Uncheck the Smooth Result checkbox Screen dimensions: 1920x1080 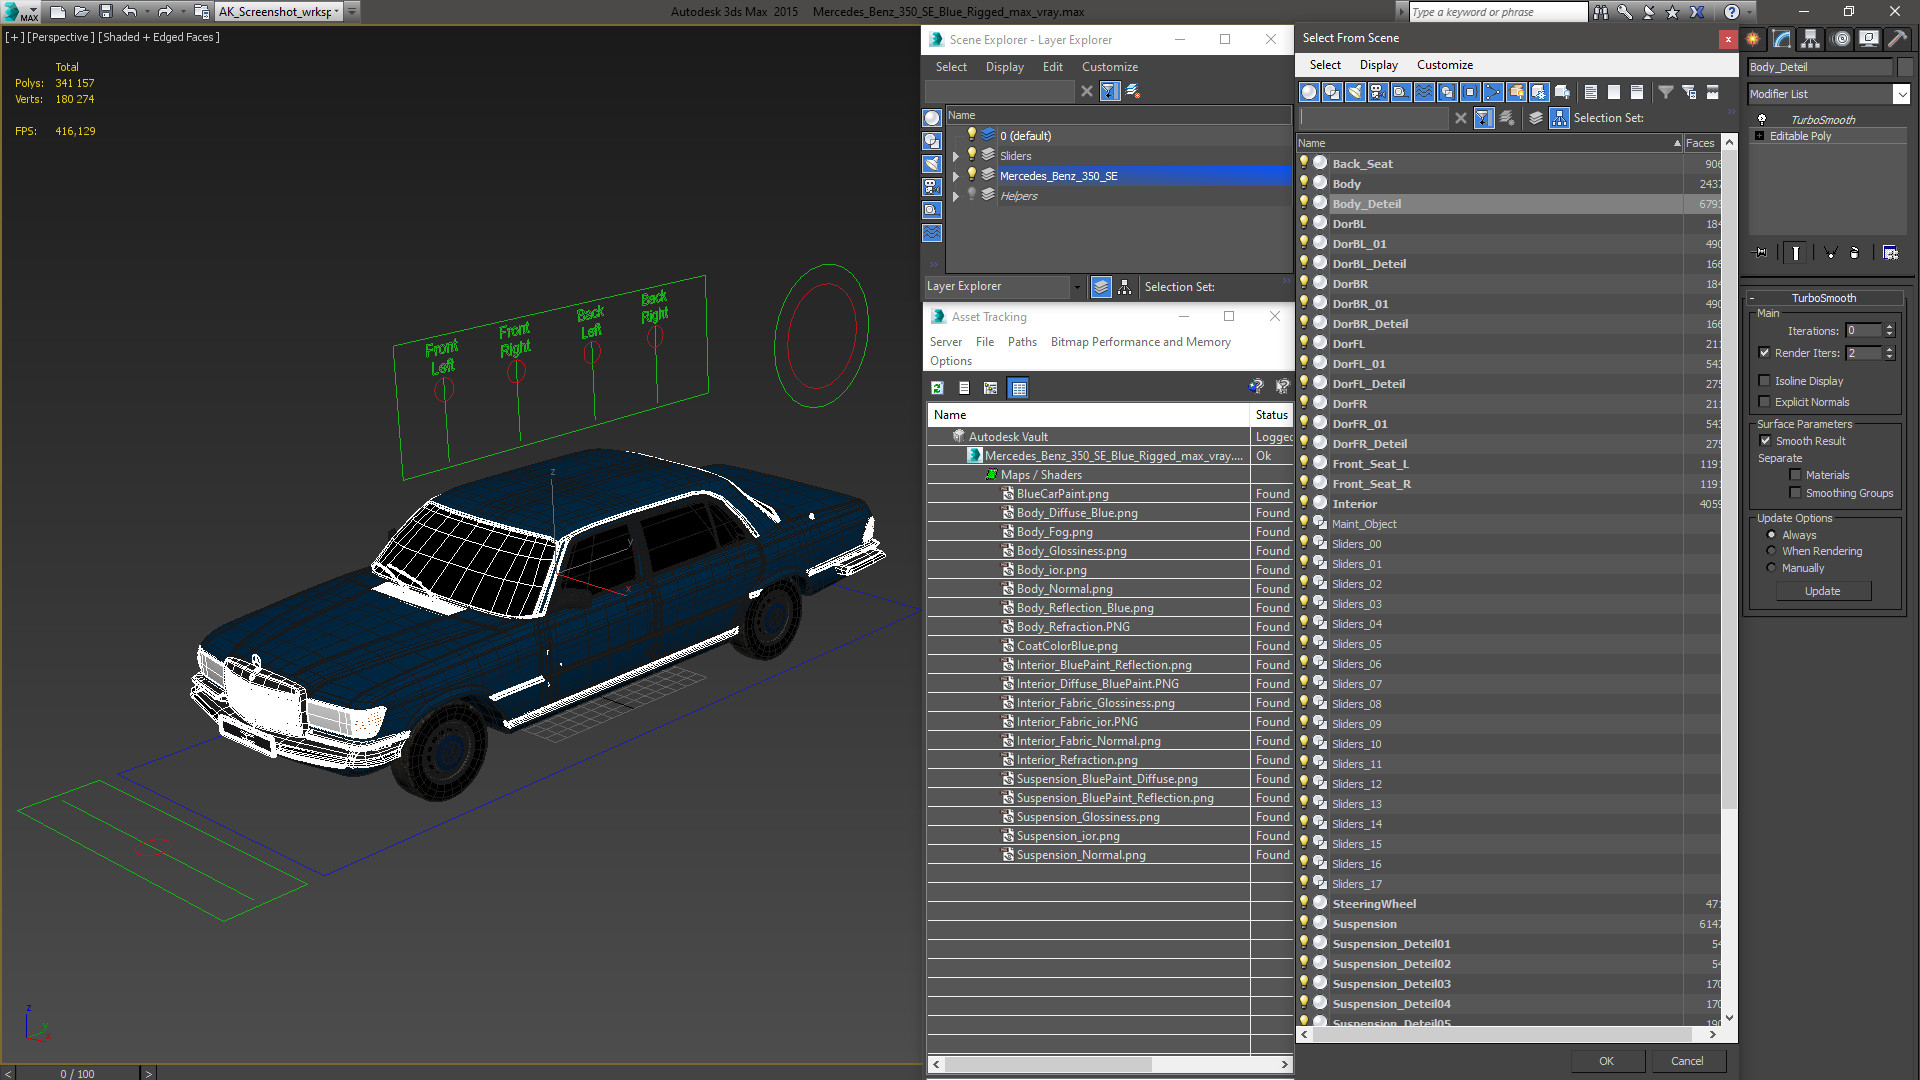(1765, 441)
